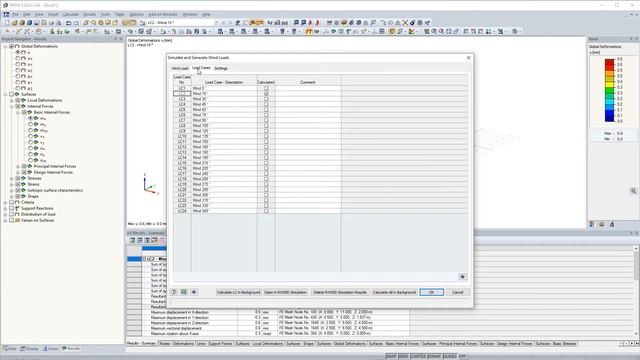
Task: Select 'Maximum vectorial displacement' row in results table
Action: 276,328
